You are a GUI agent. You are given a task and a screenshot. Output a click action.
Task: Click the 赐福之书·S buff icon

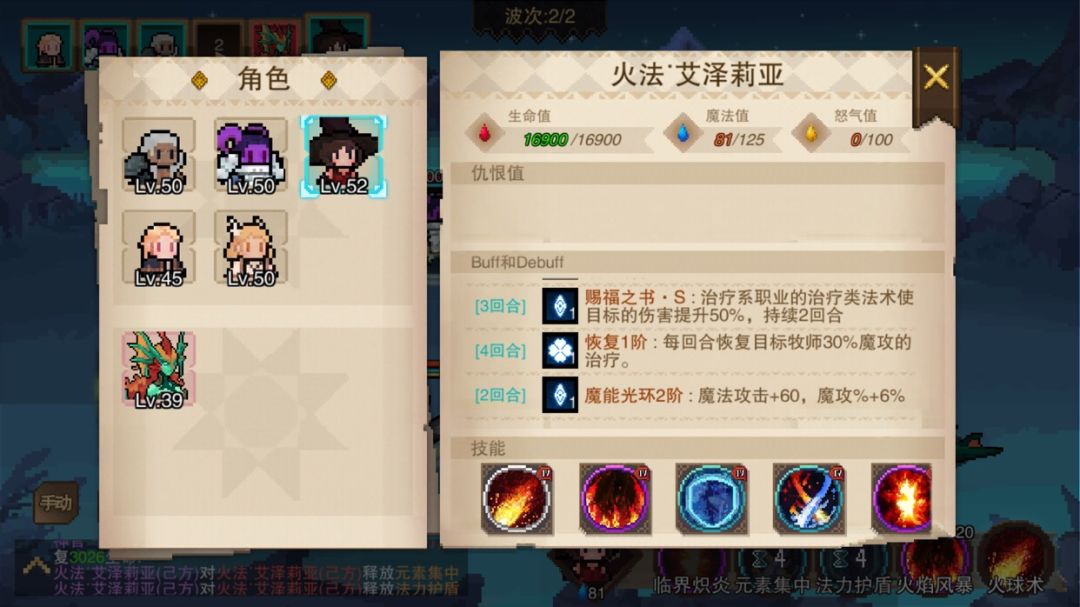560,306
